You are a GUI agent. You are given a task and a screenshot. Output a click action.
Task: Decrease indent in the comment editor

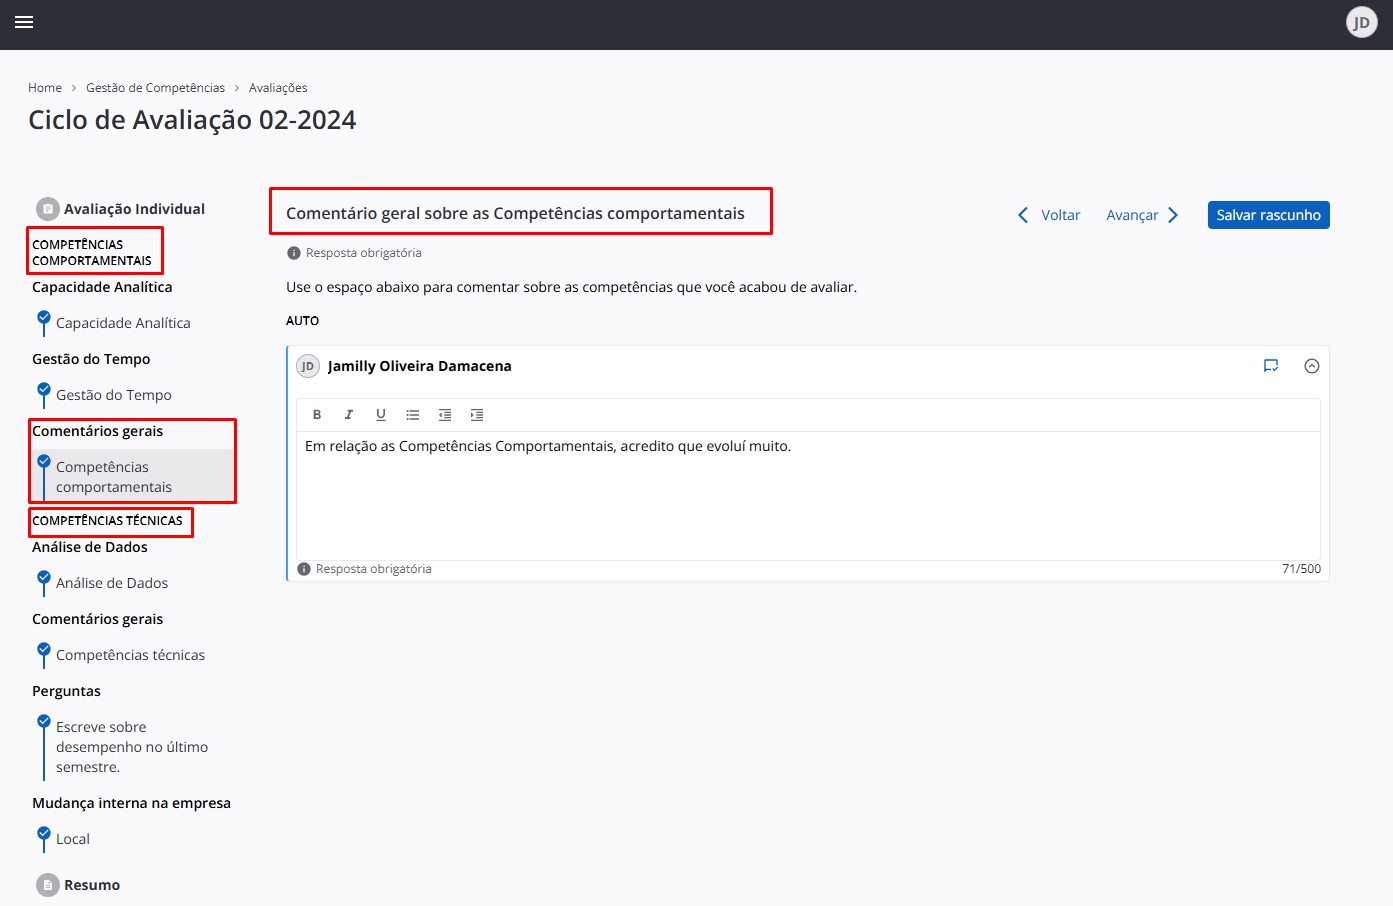coord(445,415)
